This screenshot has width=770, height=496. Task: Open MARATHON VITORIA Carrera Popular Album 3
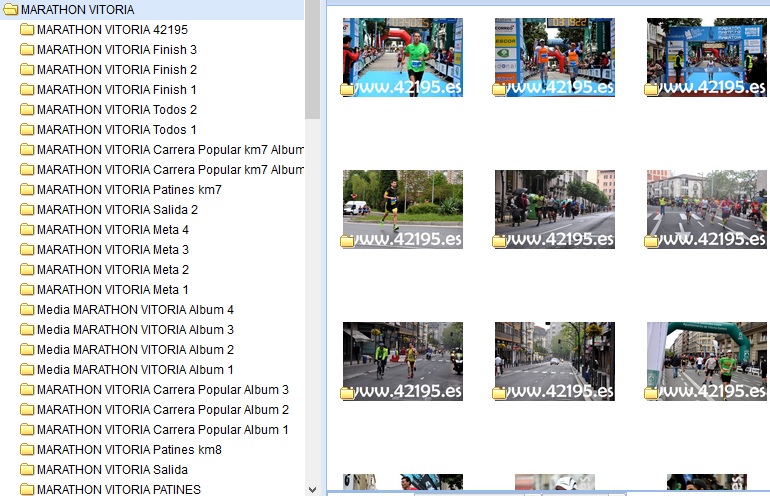coord(162,390)
